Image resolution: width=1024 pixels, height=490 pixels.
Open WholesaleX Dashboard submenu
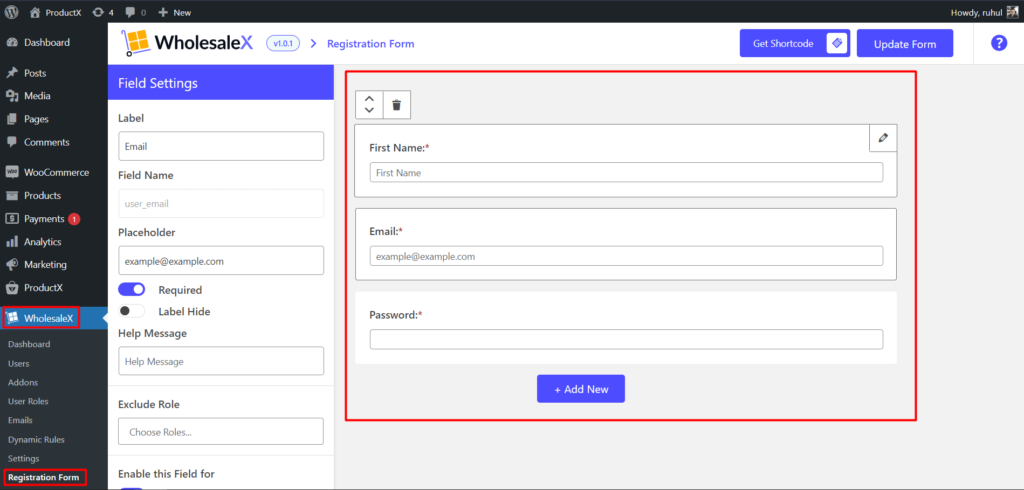(x=29, y=344)
